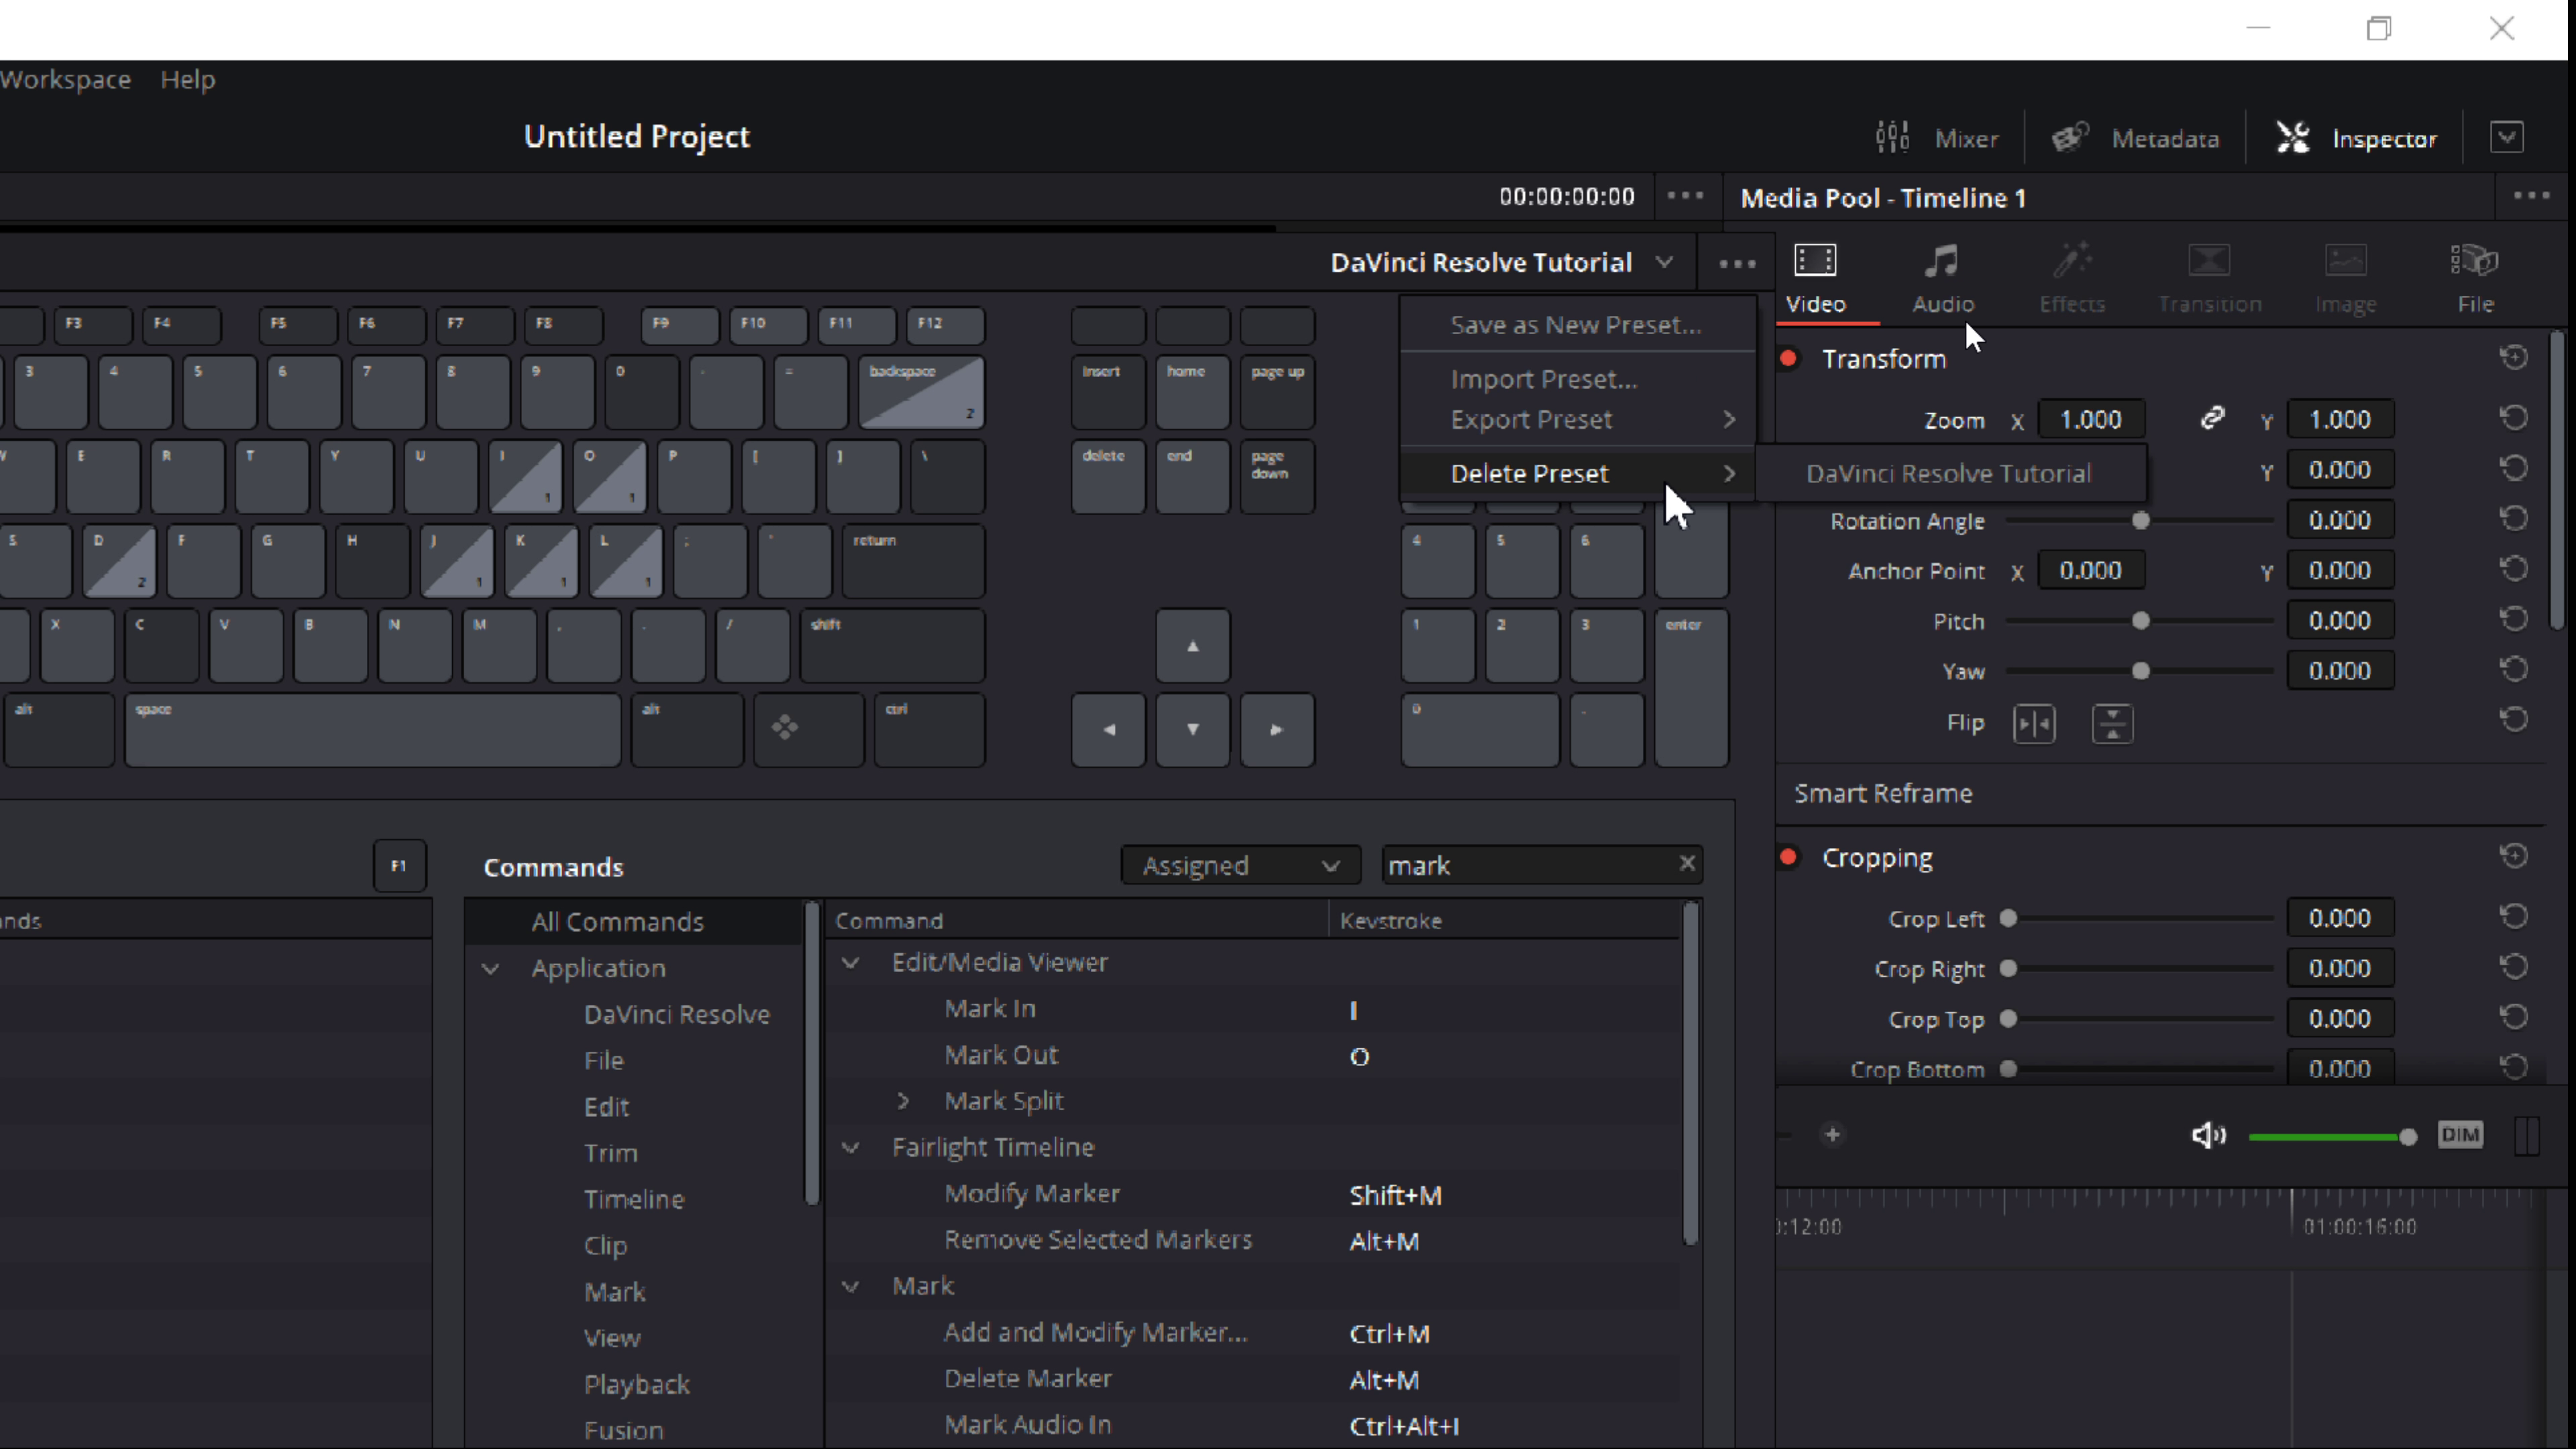Image resolution: width=2576 pixels, height=1449 pixels.
Task: Toggle the Transform enable dot
Action: click(1788, 358)
